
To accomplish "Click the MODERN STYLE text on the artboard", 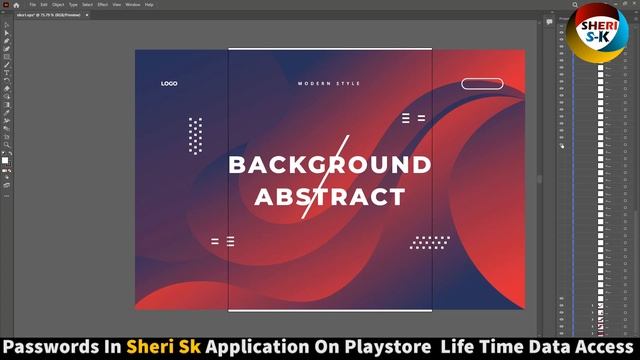I will pos(329,83).
